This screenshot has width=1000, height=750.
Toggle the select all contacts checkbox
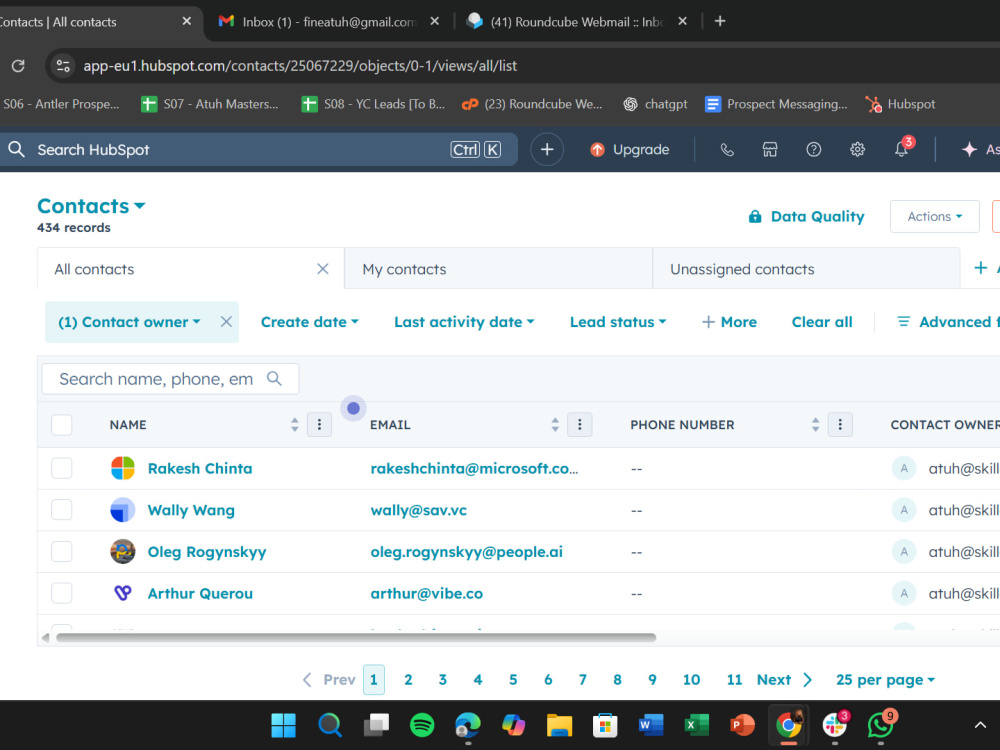pos(62,424)
